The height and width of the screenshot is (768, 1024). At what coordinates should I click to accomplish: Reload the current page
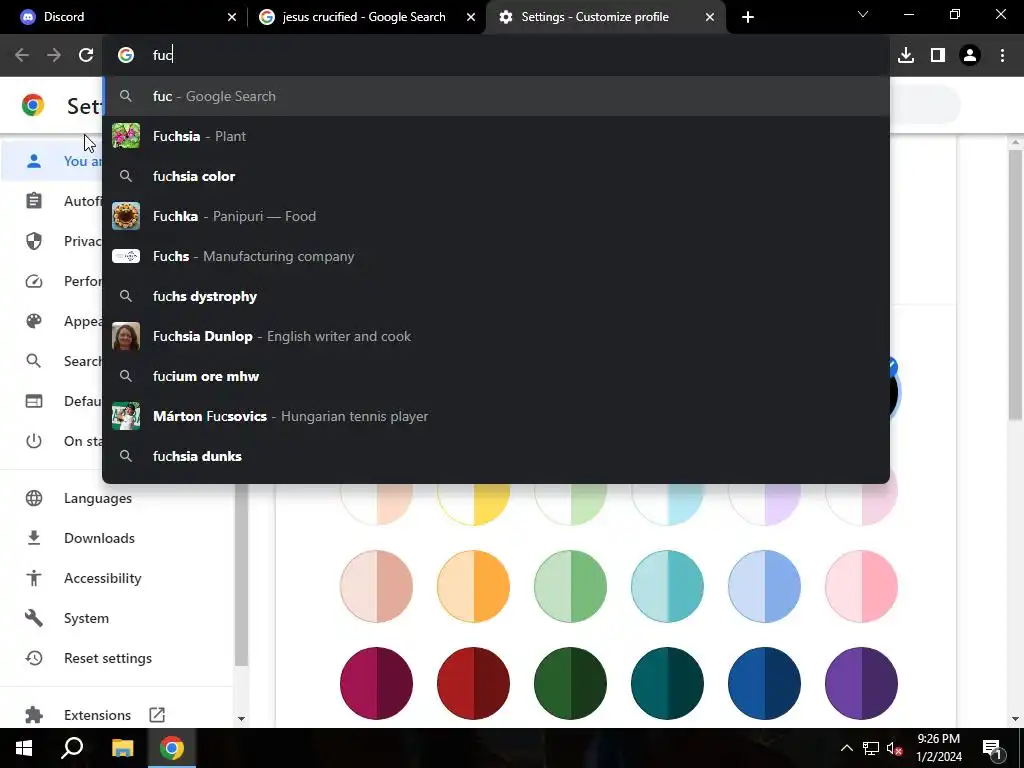click(86, 56)
